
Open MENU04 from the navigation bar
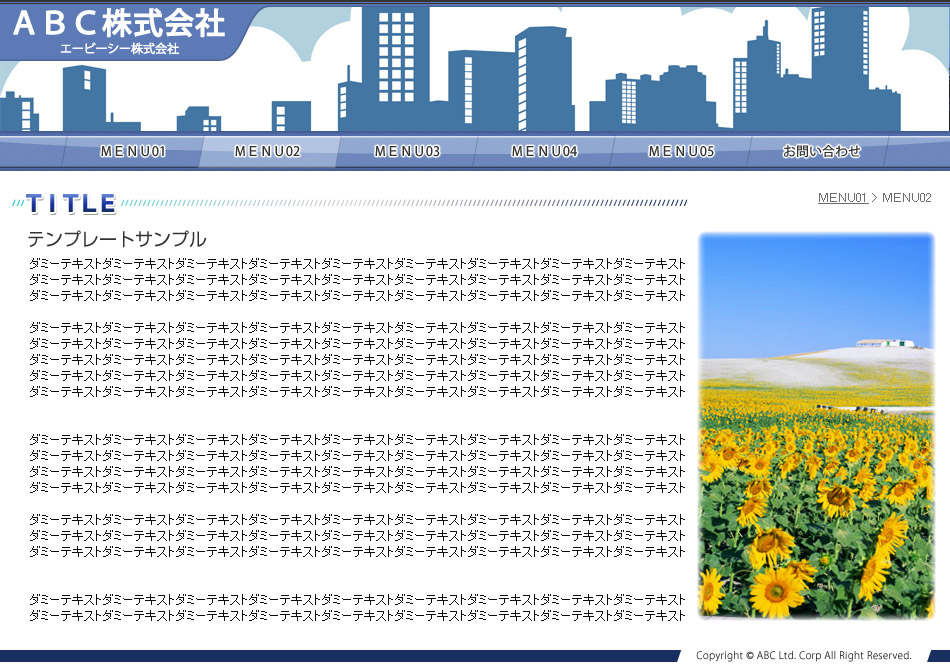[x=544, y=151]
